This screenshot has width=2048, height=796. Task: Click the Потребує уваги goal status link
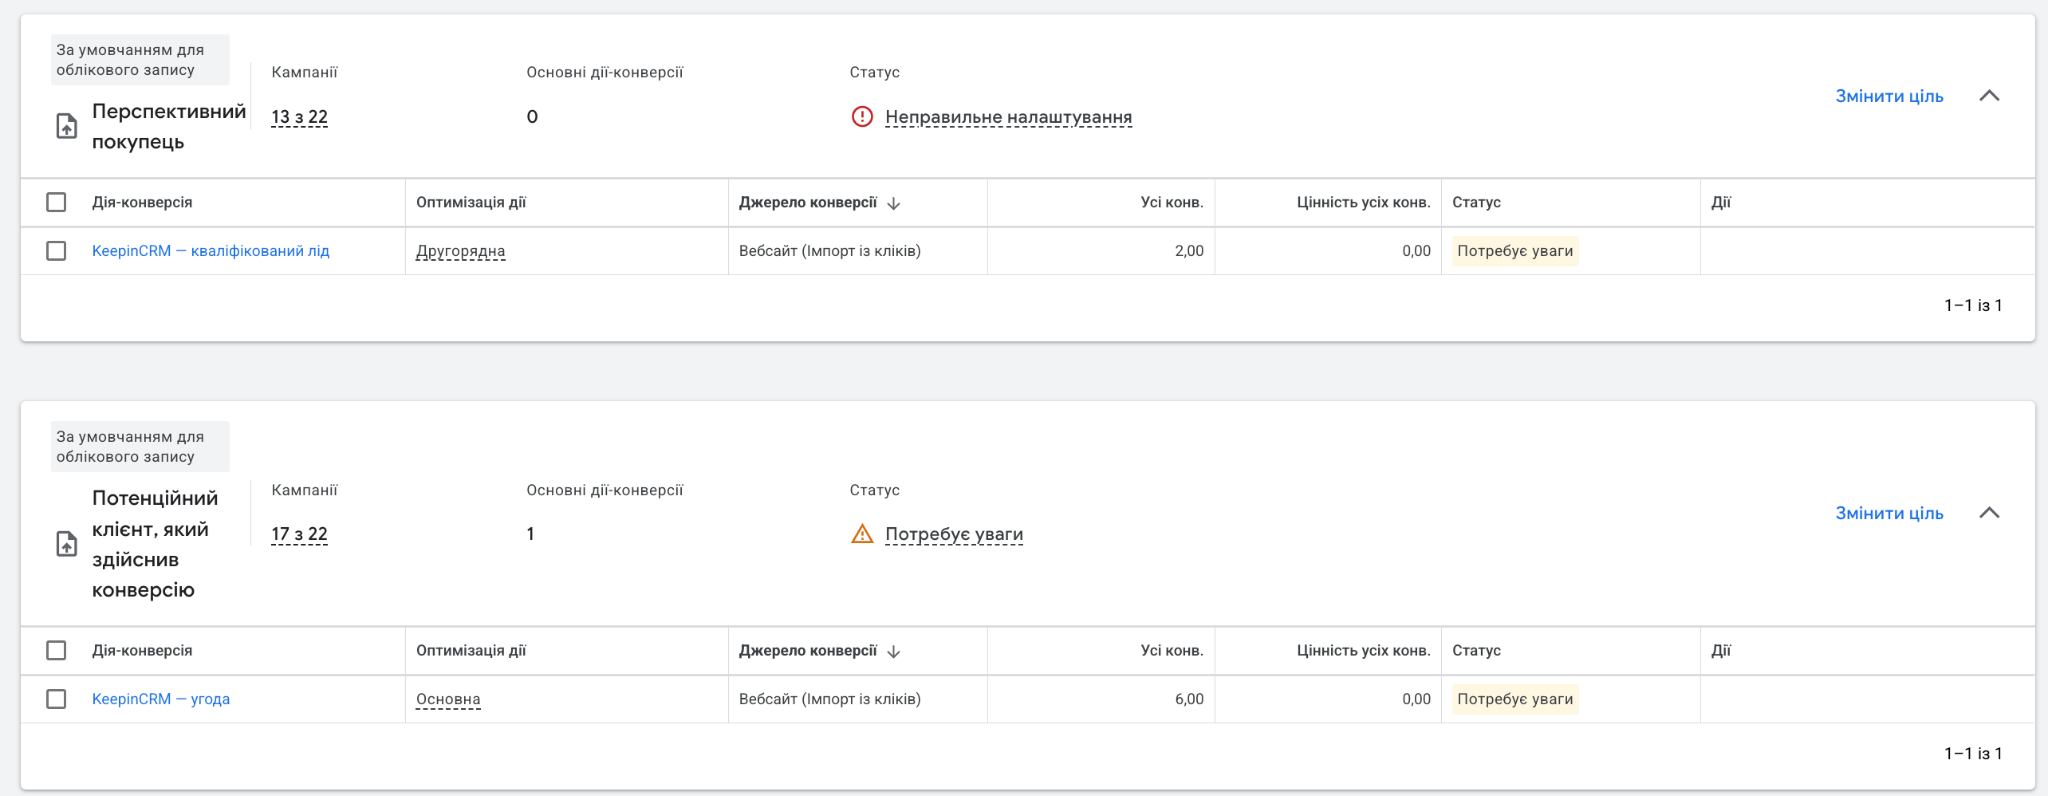point(954,534)
